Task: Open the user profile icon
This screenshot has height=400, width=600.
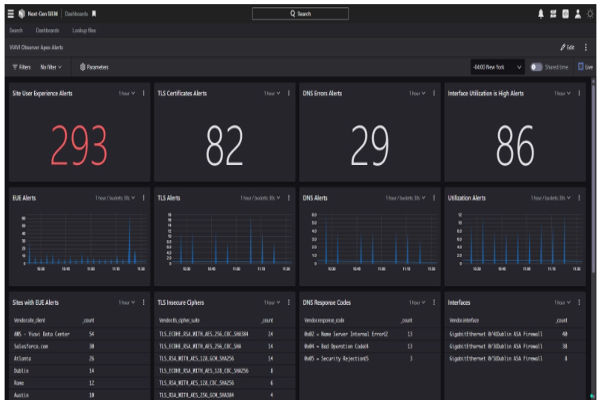Action: coord(577,14)
